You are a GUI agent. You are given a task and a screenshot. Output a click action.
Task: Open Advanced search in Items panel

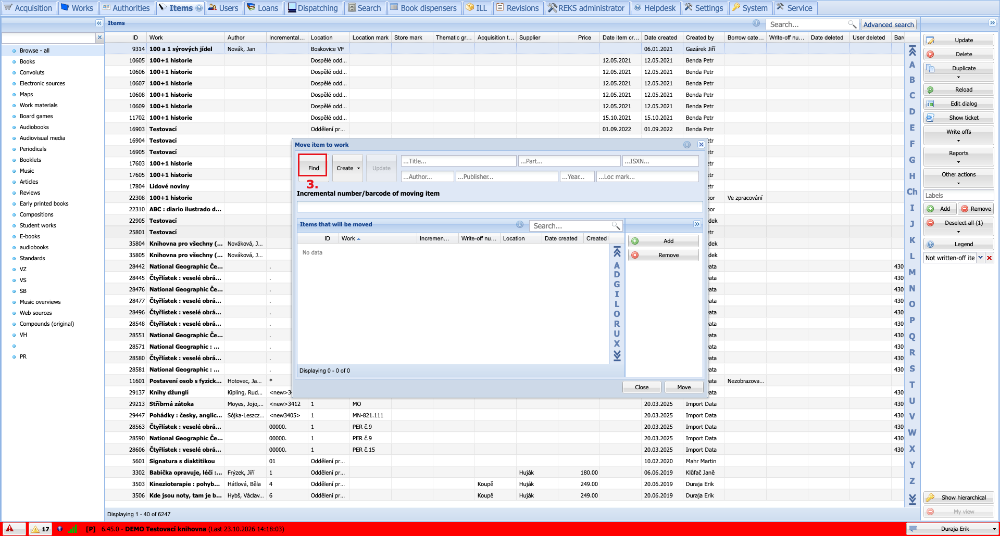[888, 24]
